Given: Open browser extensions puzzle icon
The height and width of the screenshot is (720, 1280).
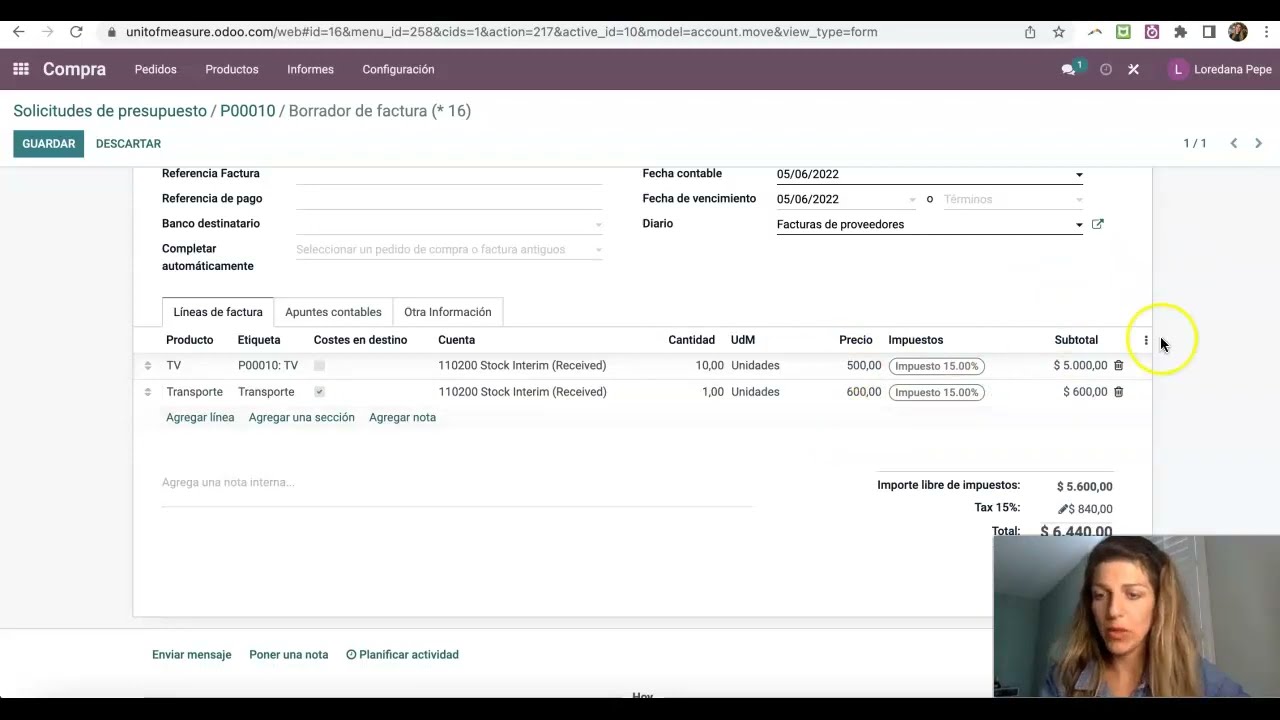Looking at the screenshot, I should click(x=1180, y=32).
